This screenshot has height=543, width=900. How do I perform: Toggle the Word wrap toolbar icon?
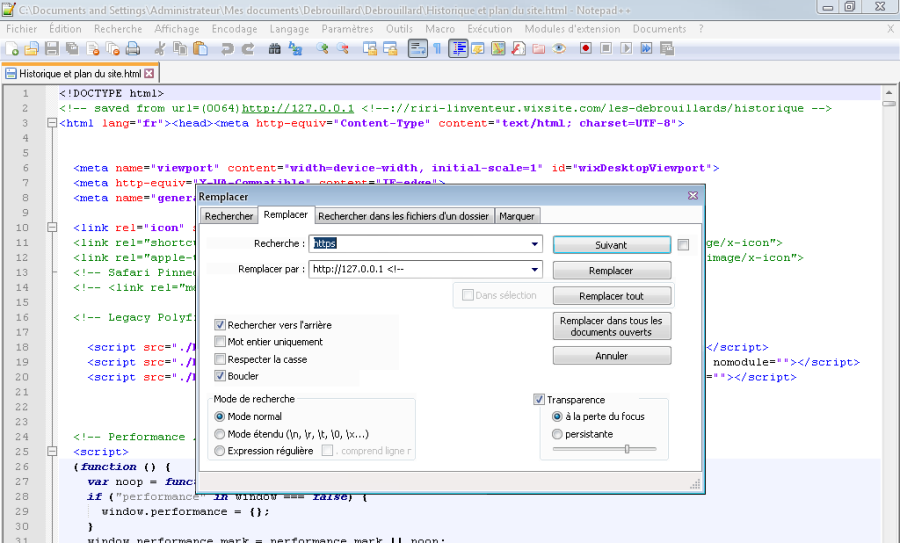[418, 49]
